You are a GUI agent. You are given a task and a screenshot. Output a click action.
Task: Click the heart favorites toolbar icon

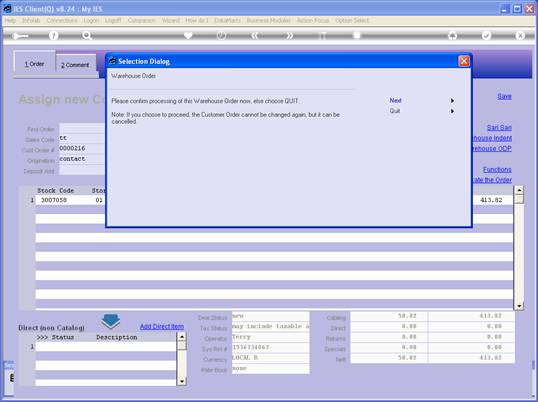[188, 35]
